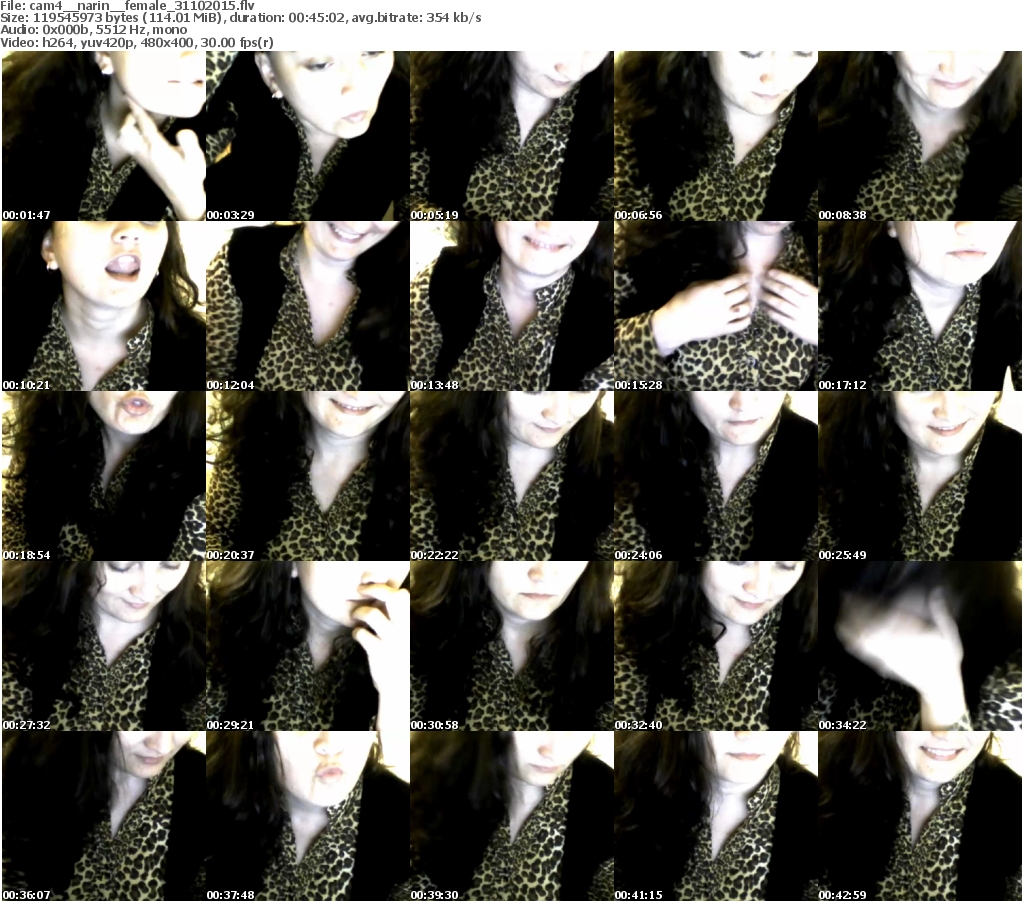The image size is (1024, 901).
Task: Click the Size and duration info line
Action: pos(241,18)
